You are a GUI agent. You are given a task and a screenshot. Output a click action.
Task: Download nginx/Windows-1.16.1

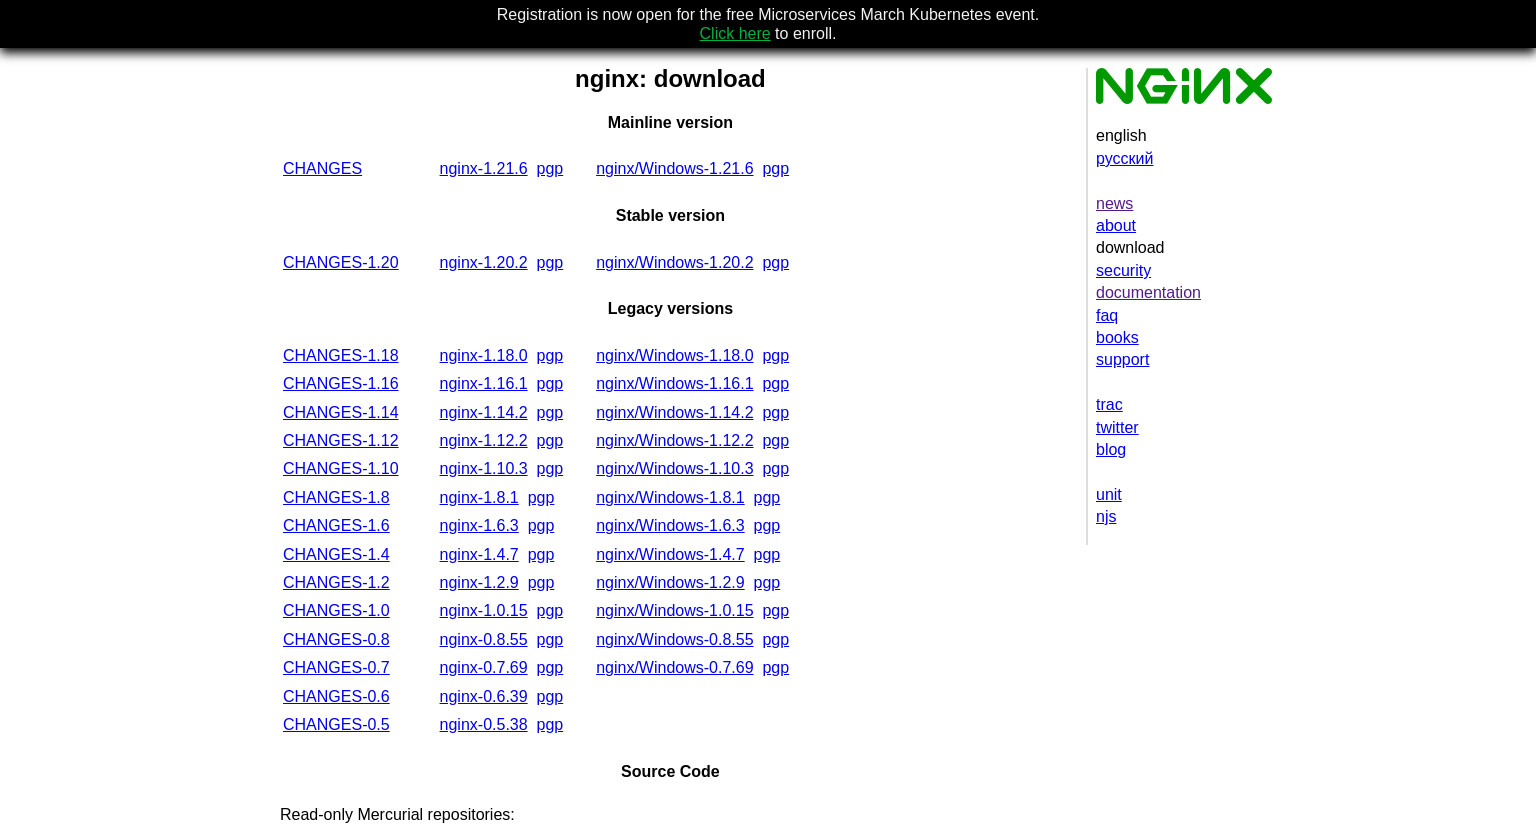coord(675,384)
